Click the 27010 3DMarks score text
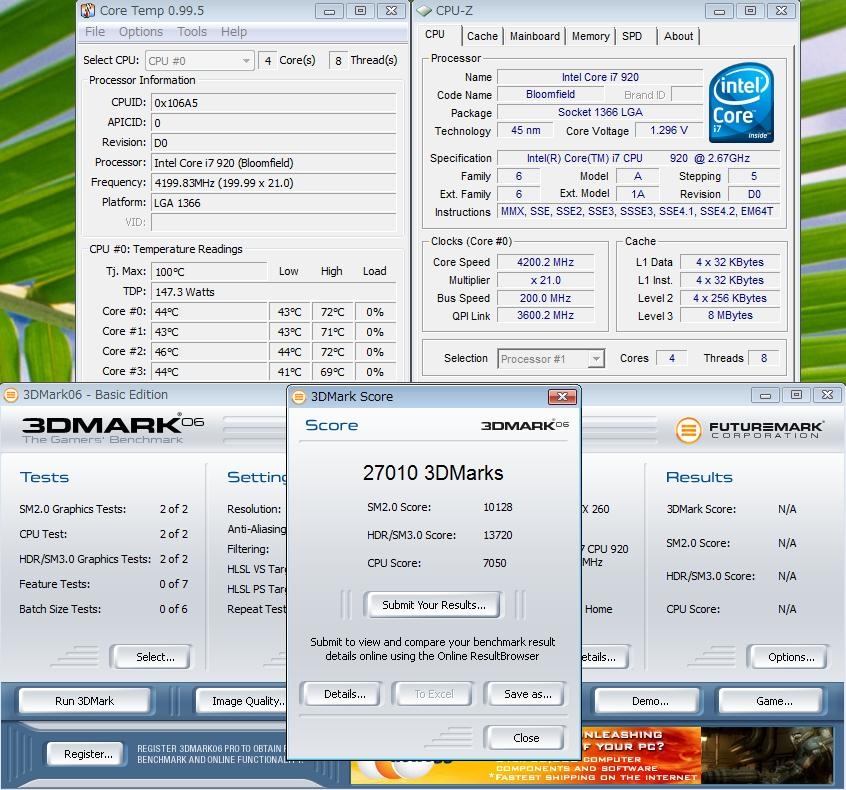 (433, 473)
